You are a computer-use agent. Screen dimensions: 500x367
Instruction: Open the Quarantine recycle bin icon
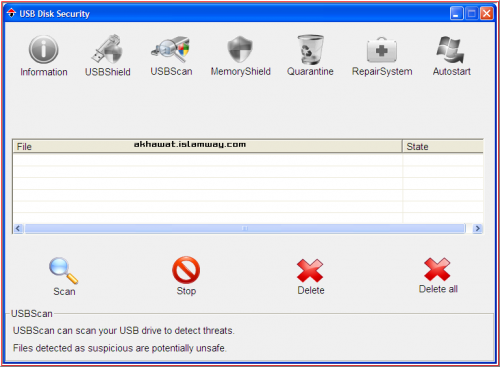[310, 49]
